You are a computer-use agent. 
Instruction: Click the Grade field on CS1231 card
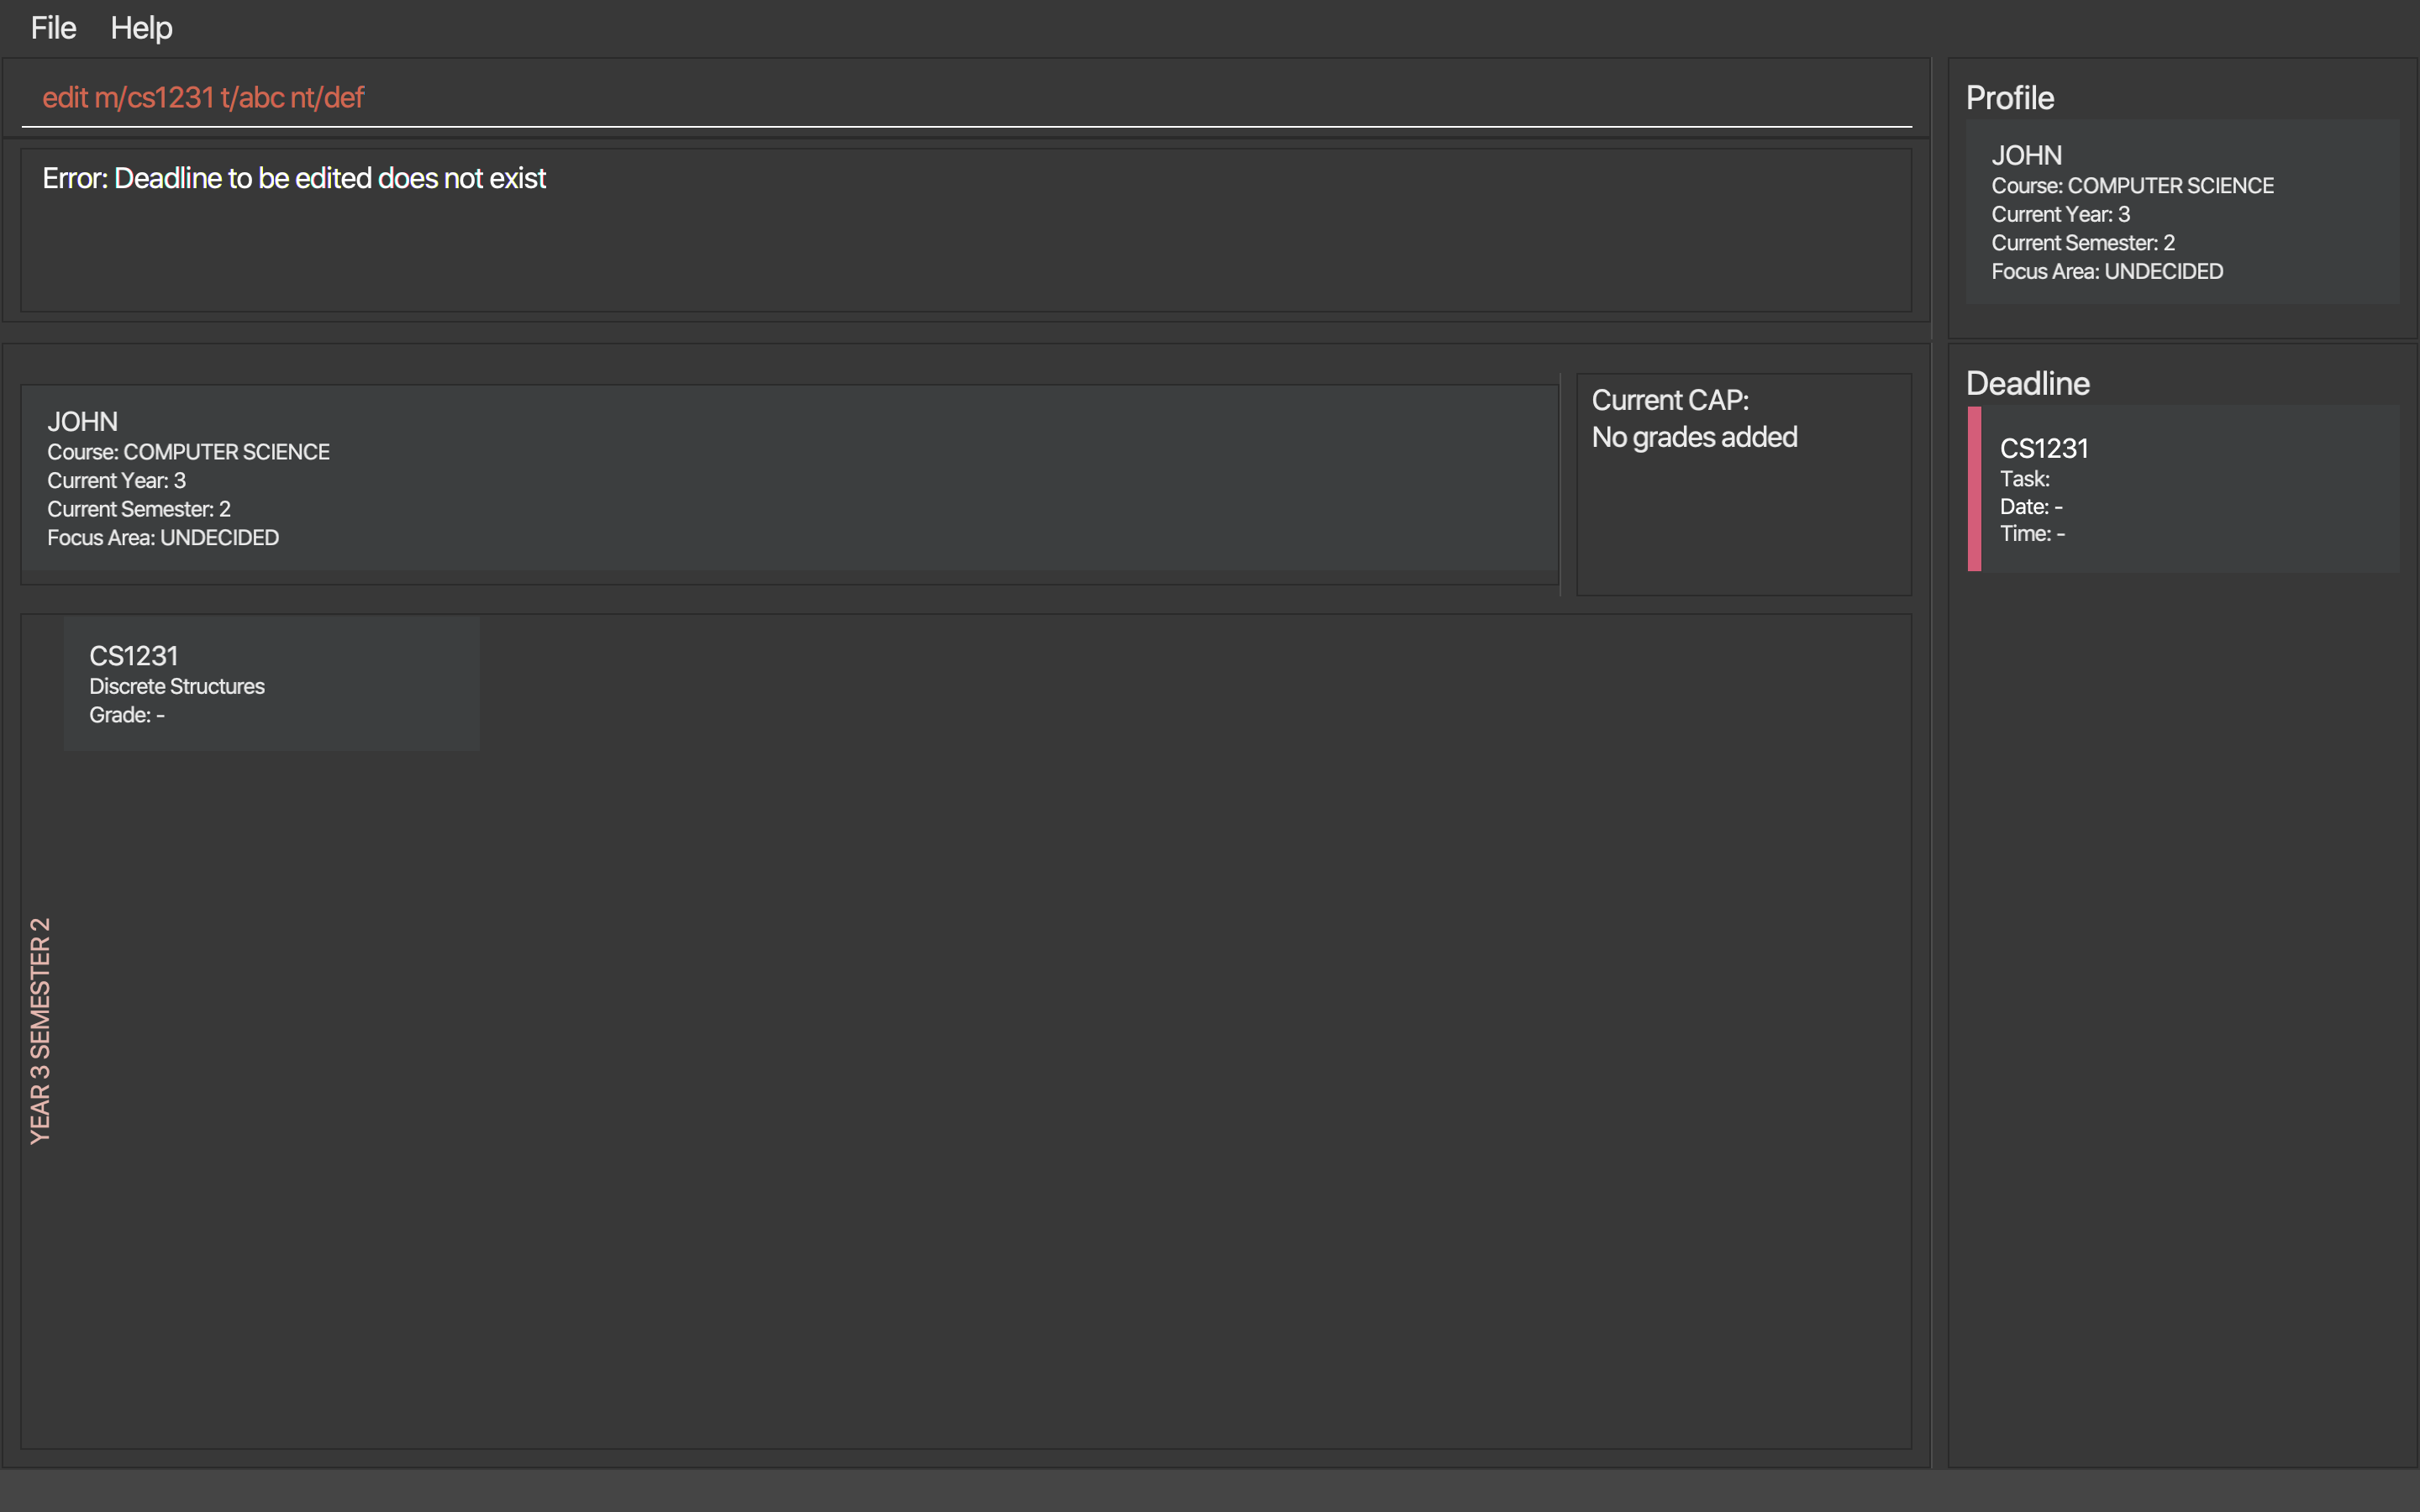(127, 715)
